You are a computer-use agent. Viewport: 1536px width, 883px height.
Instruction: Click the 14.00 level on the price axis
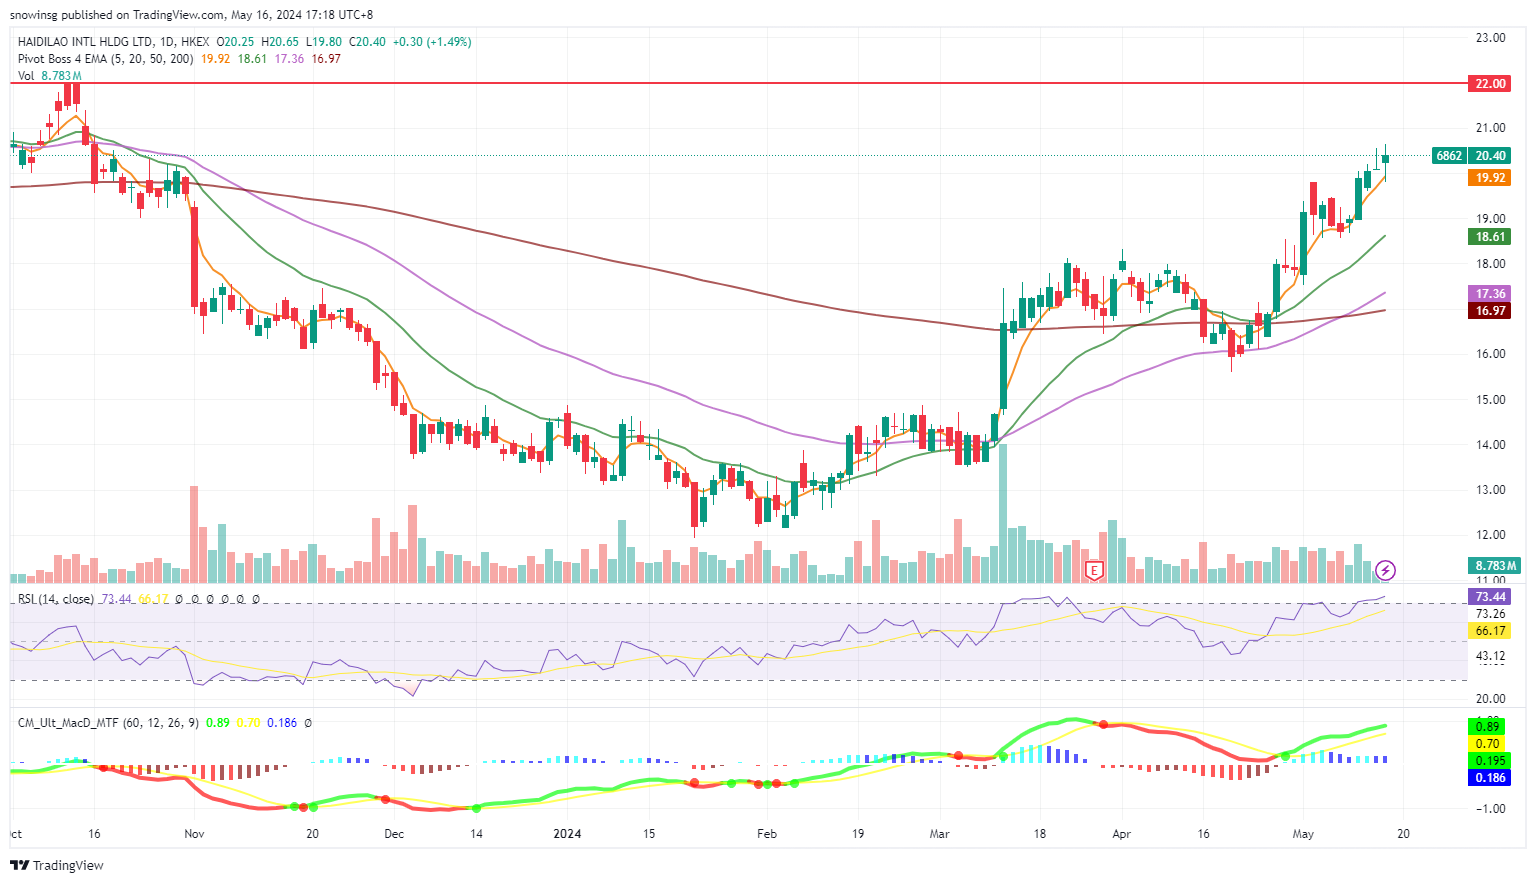point(1490,445)
